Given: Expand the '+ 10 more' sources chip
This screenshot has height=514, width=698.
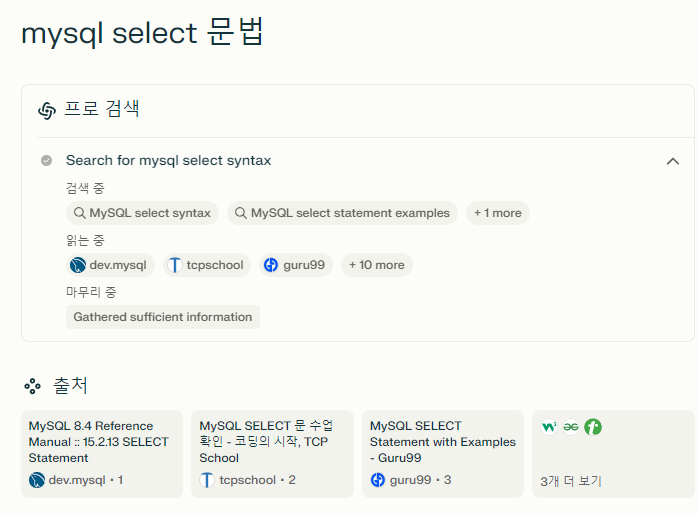Looking at the screenshot, I should pyautogui.click(x=377, y=265).
